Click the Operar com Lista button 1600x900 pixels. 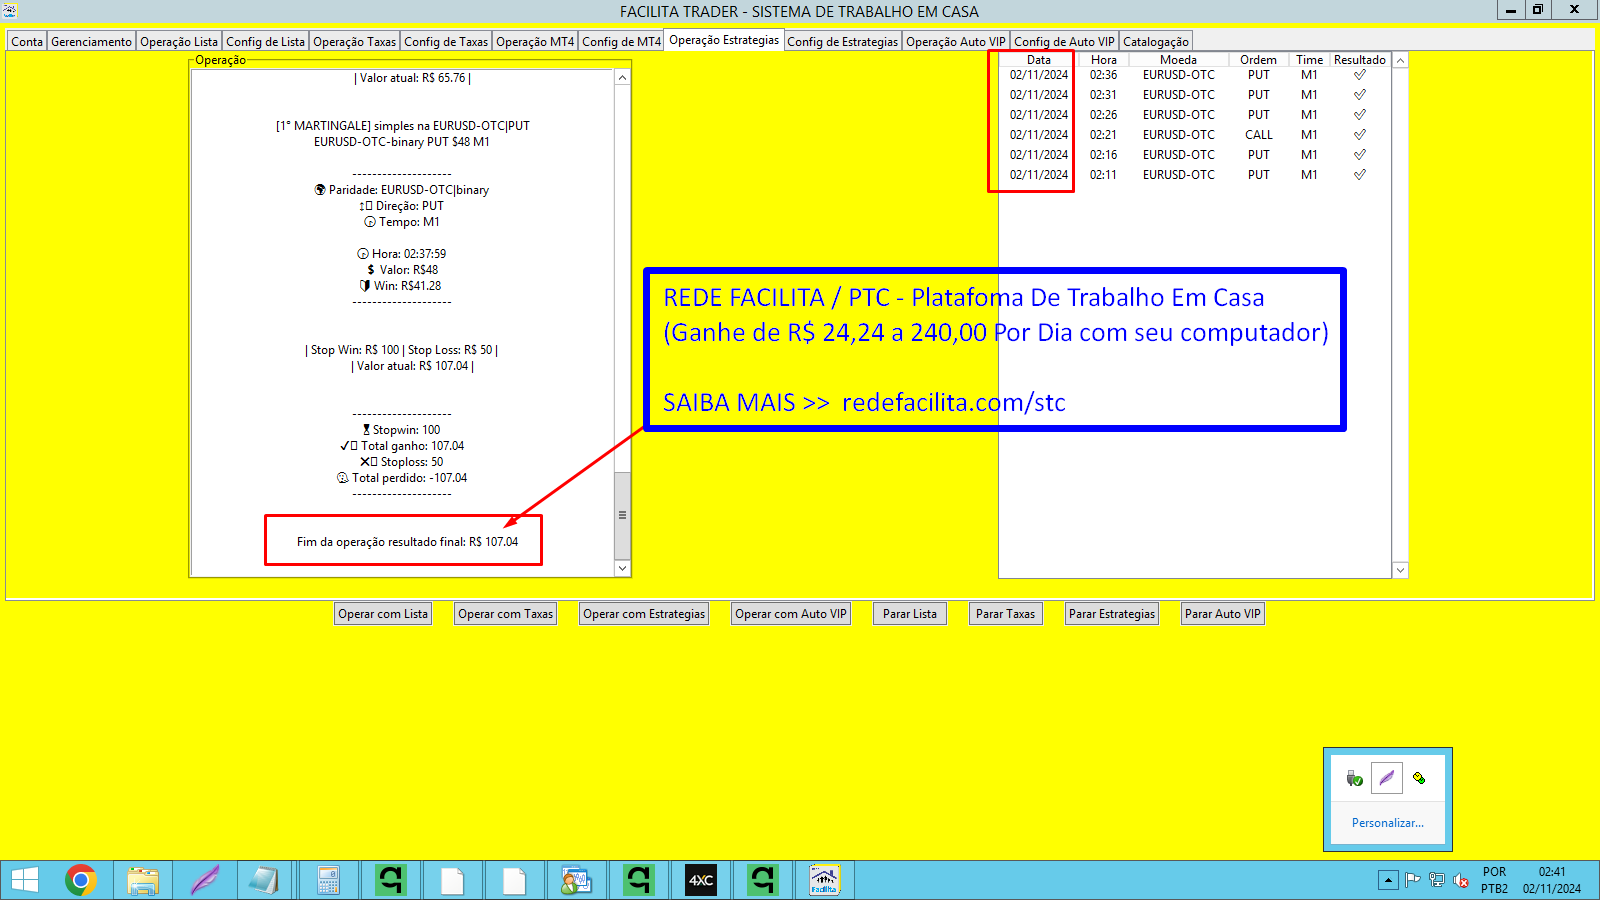coord(383,614)
